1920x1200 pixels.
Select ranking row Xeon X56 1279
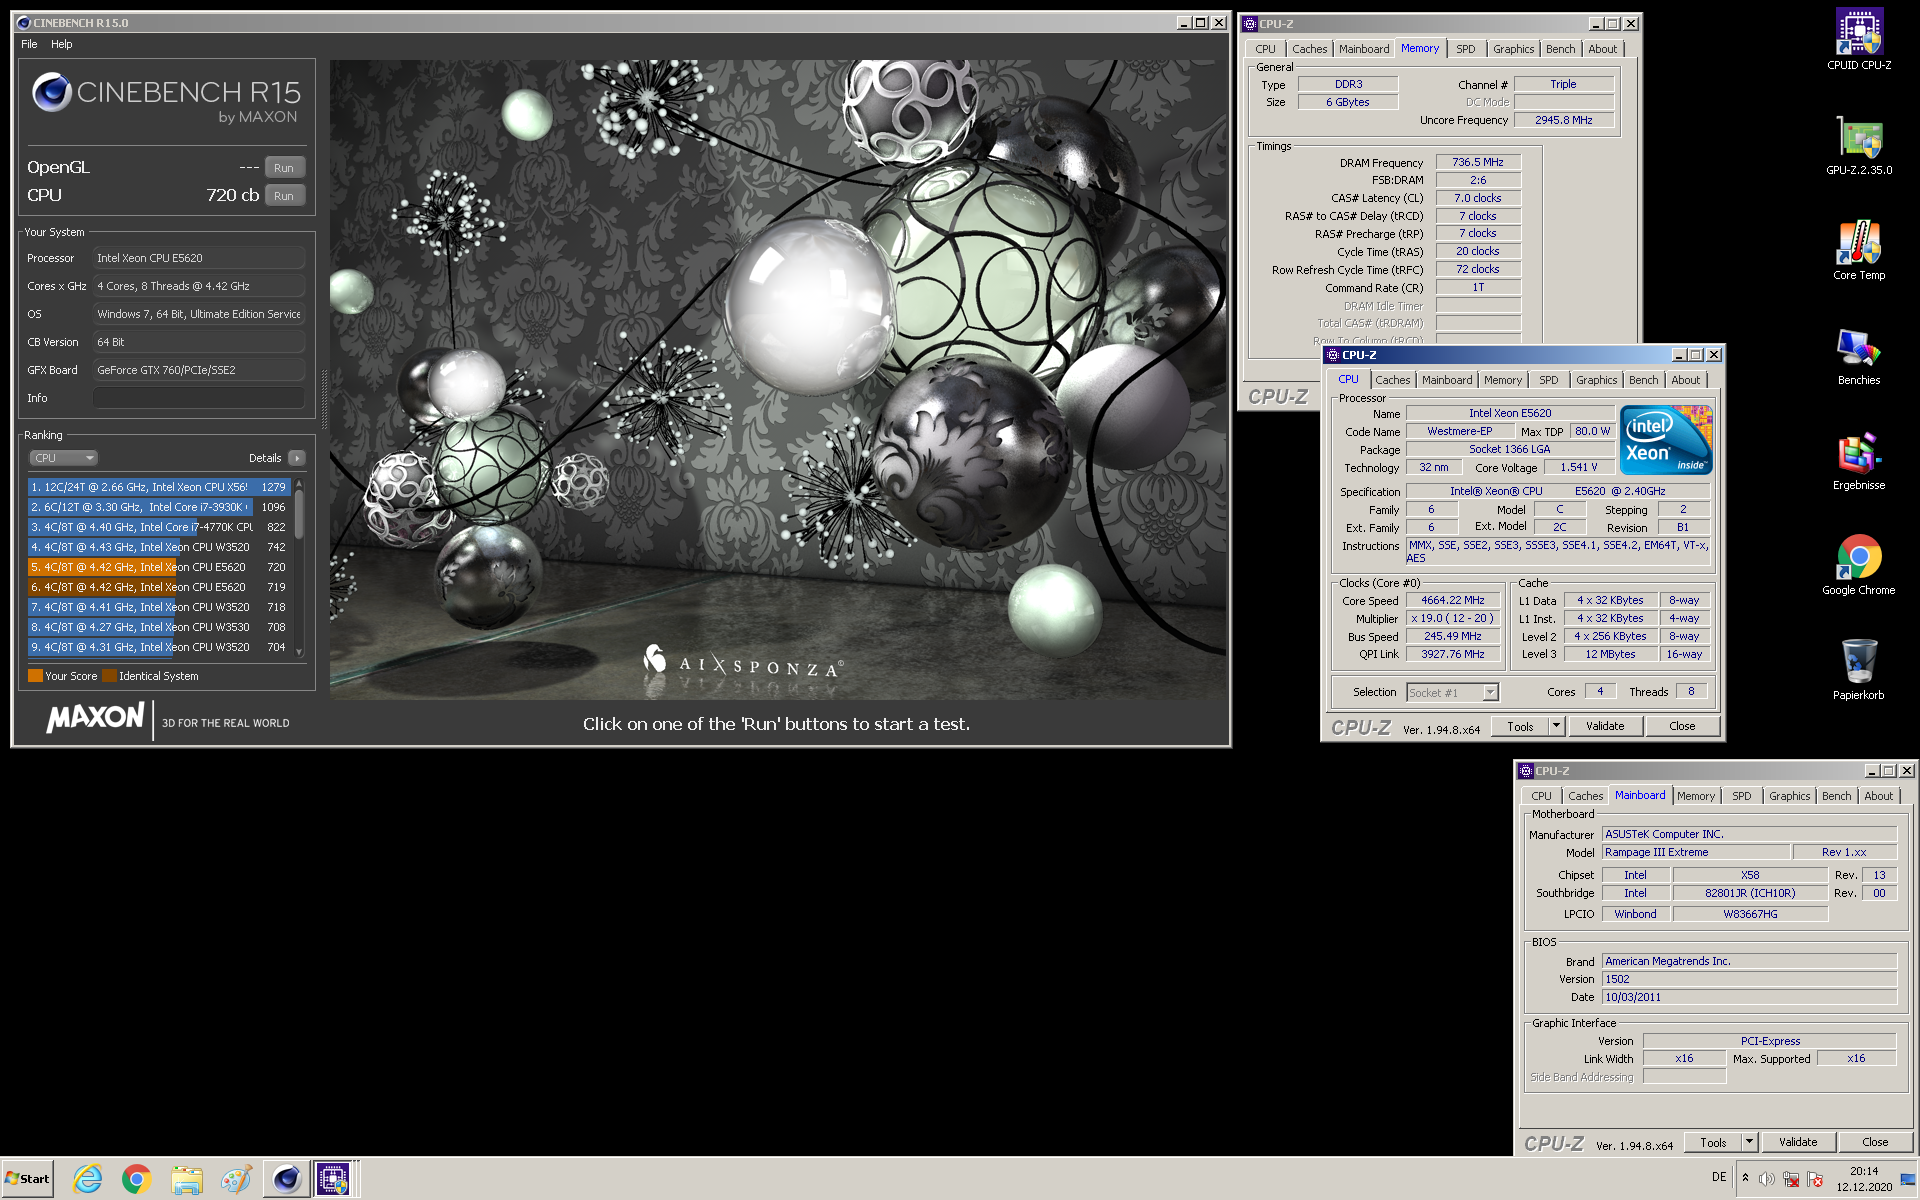tap(159, 487)
